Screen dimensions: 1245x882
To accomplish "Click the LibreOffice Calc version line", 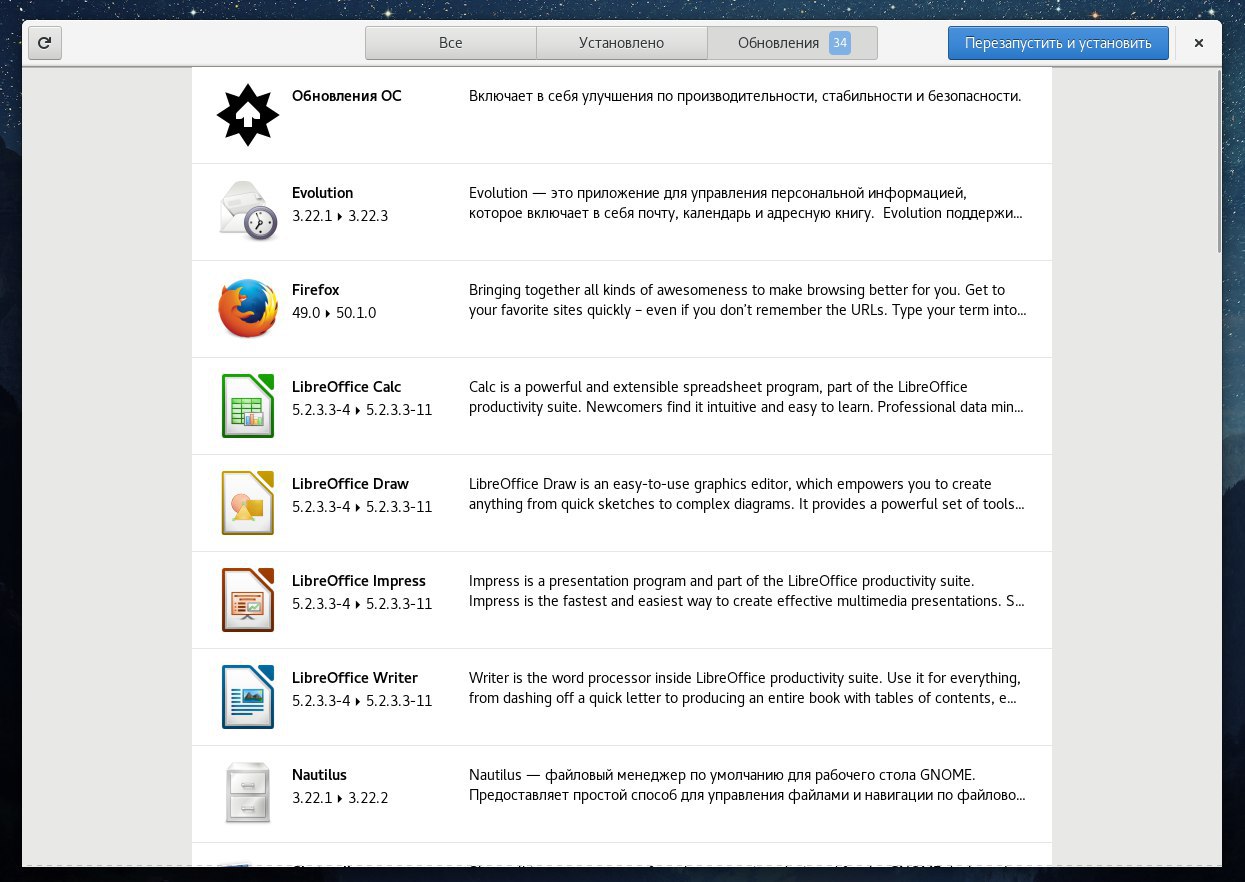I will 362,410.
